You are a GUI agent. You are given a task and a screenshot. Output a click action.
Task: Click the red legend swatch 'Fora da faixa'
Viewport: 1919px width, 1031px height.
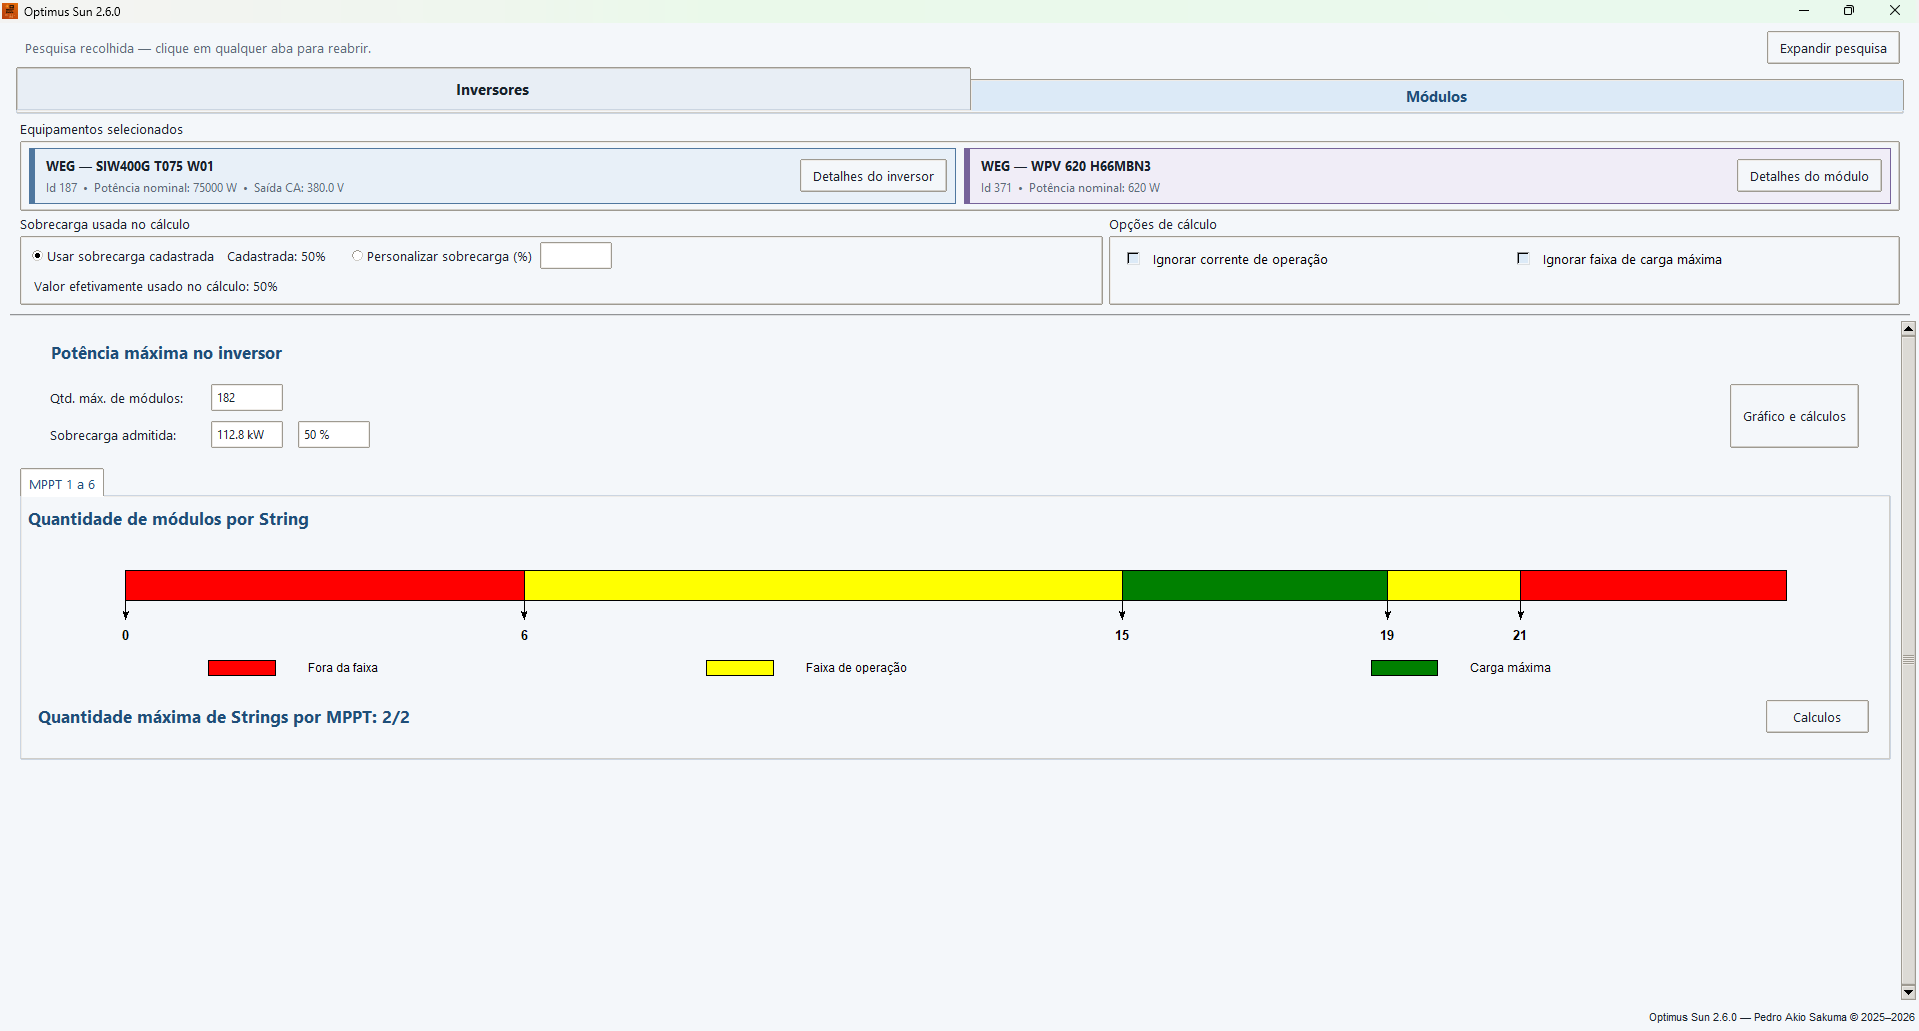pyautogui.click(x=242, y=668)
